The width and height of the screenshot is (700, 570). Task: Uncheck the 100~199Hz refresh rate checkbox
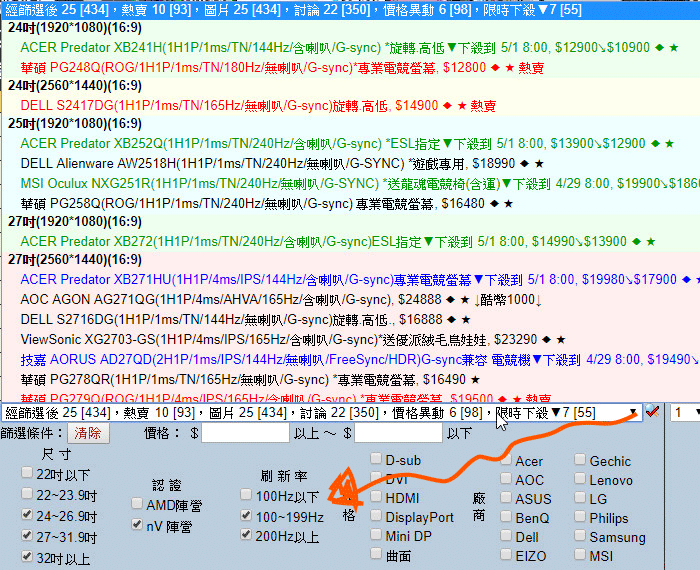246,515
